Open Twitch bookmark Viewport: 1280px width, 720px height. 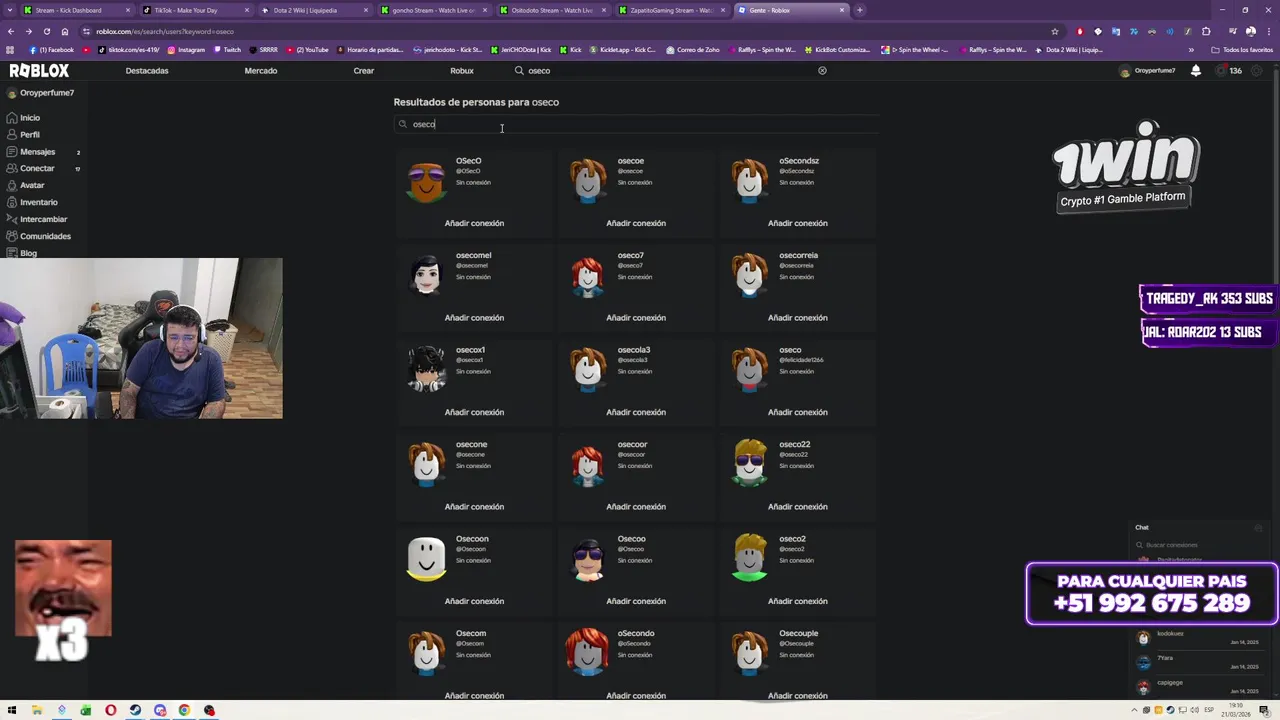click(x=227, y=50)
